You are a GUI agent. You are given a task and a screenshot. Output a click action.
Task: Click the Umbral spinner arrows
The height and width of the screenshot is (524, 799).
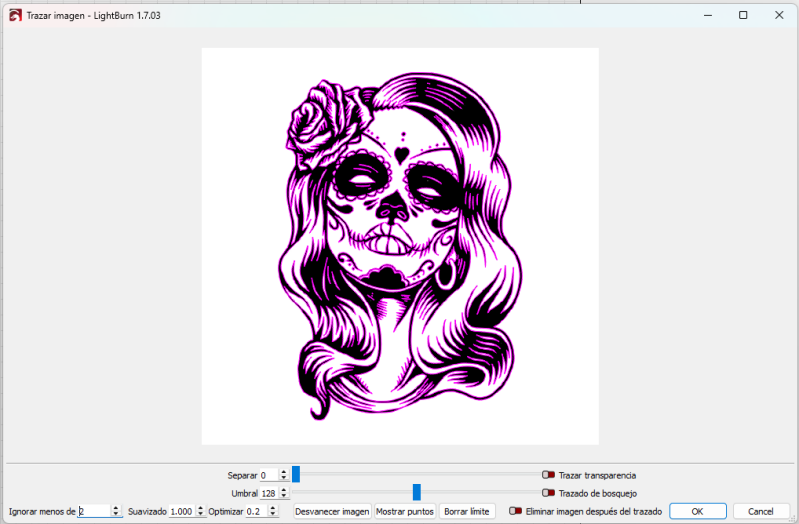pos(284,493)
